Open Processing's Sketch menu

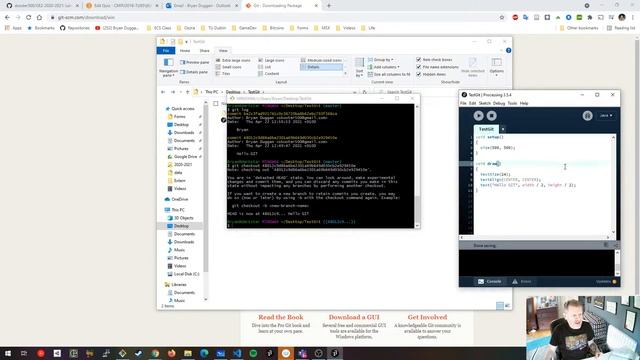click(x=484, y=103)
